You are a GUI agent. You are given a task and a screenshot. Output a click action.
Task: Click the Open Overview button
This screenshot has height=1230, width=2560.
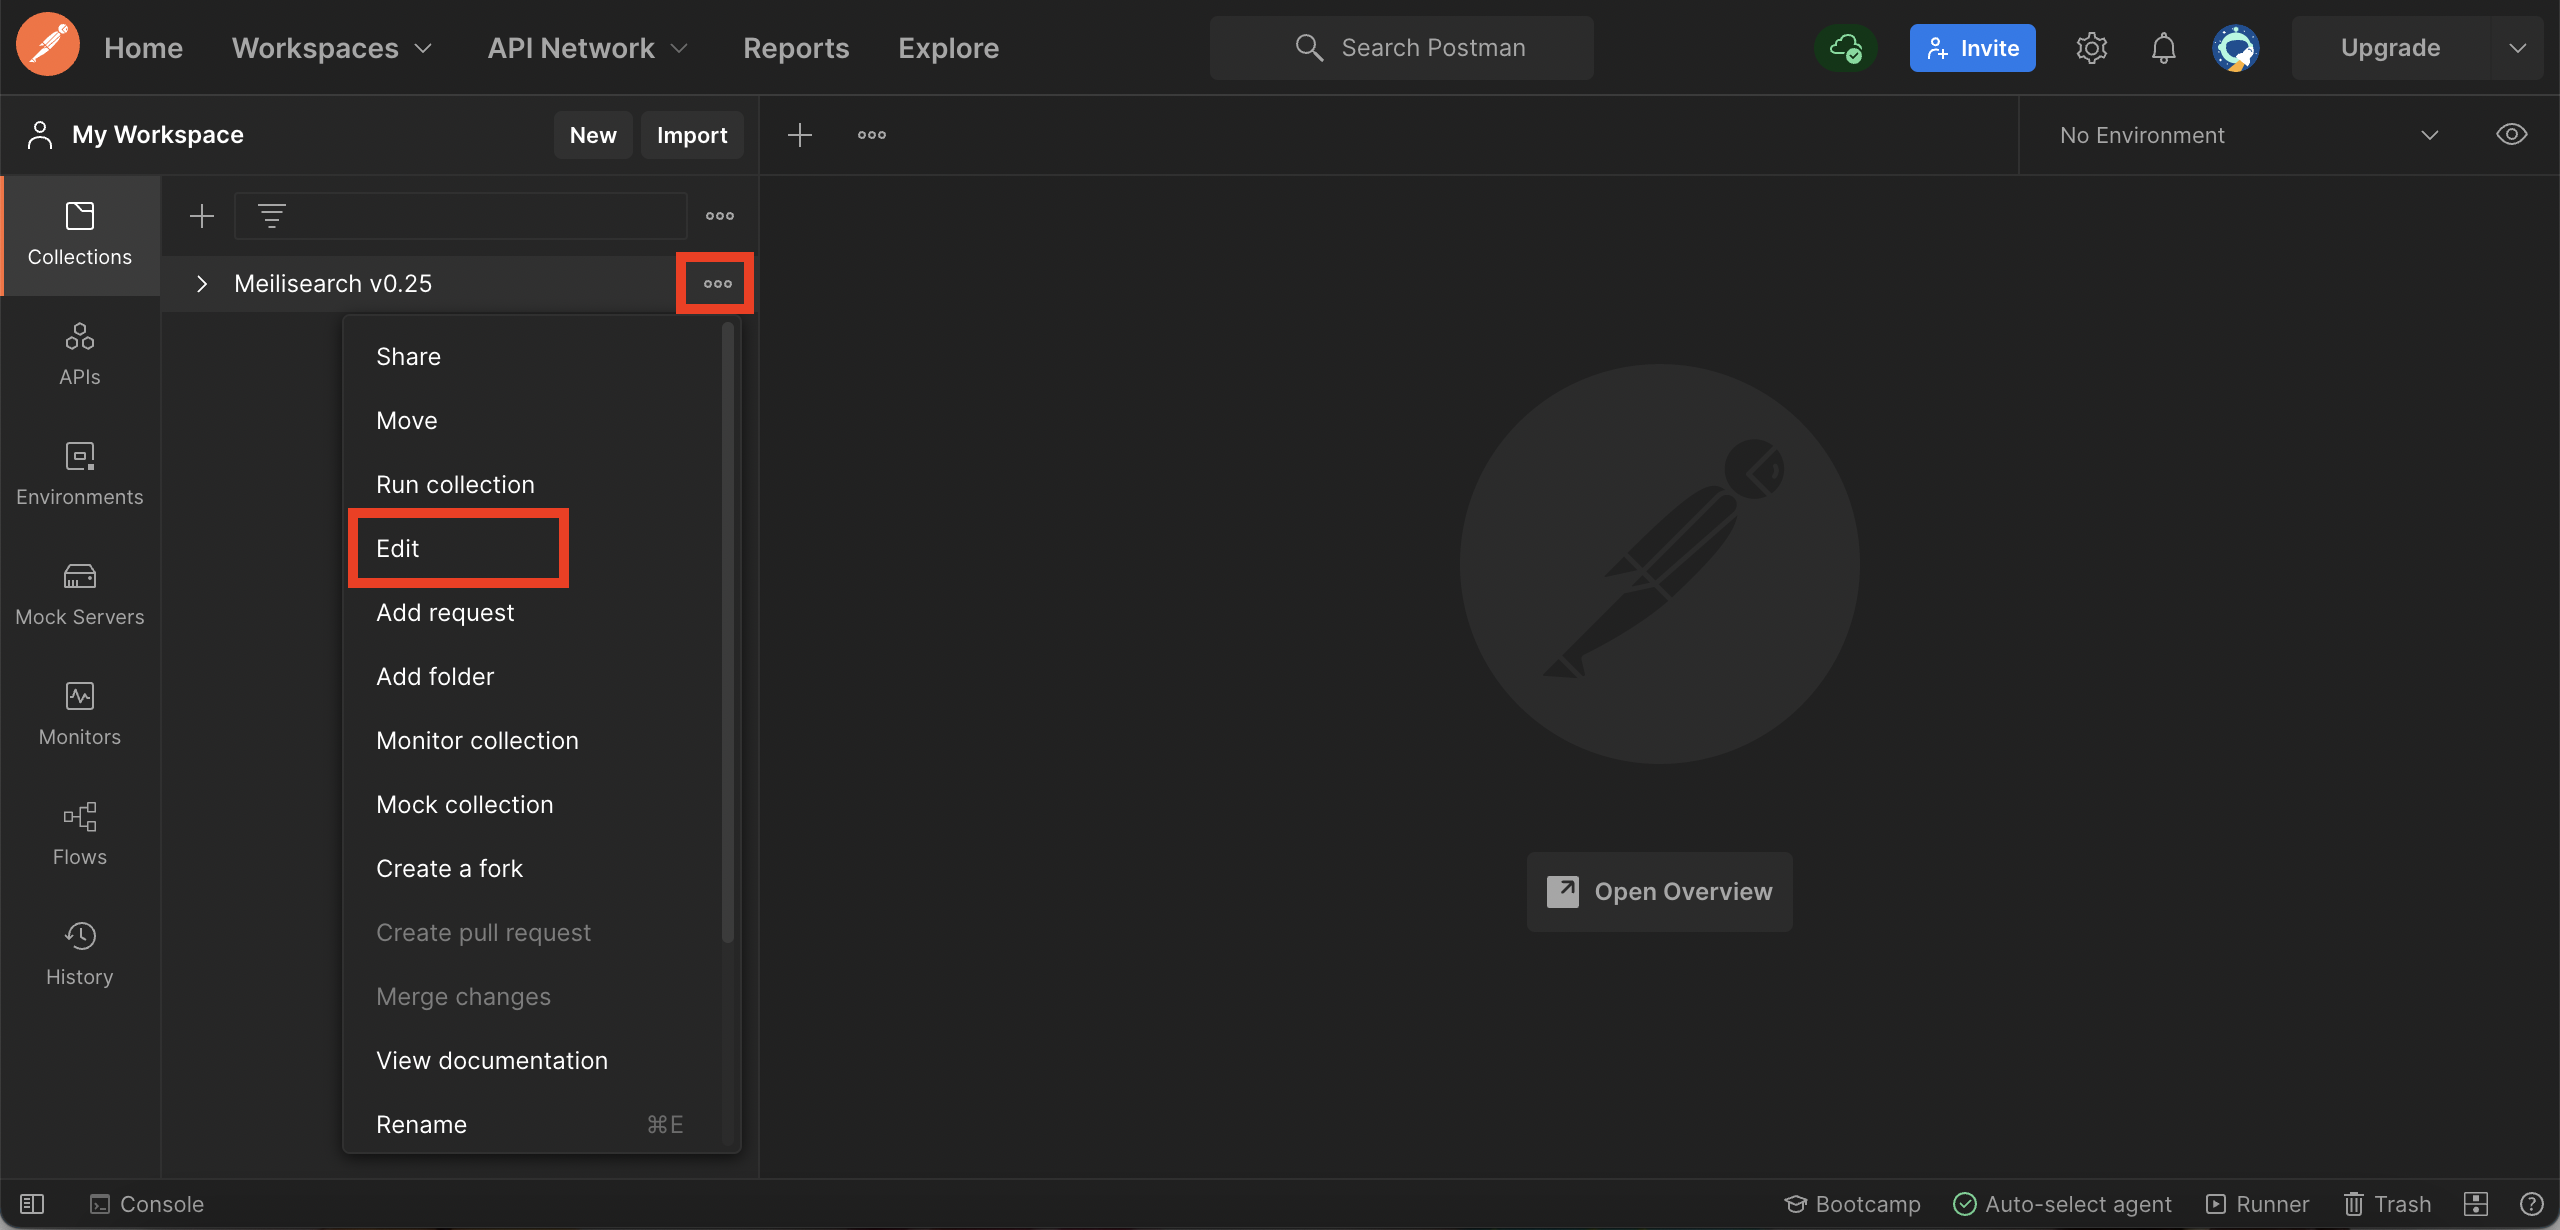tap(1659, 892)
